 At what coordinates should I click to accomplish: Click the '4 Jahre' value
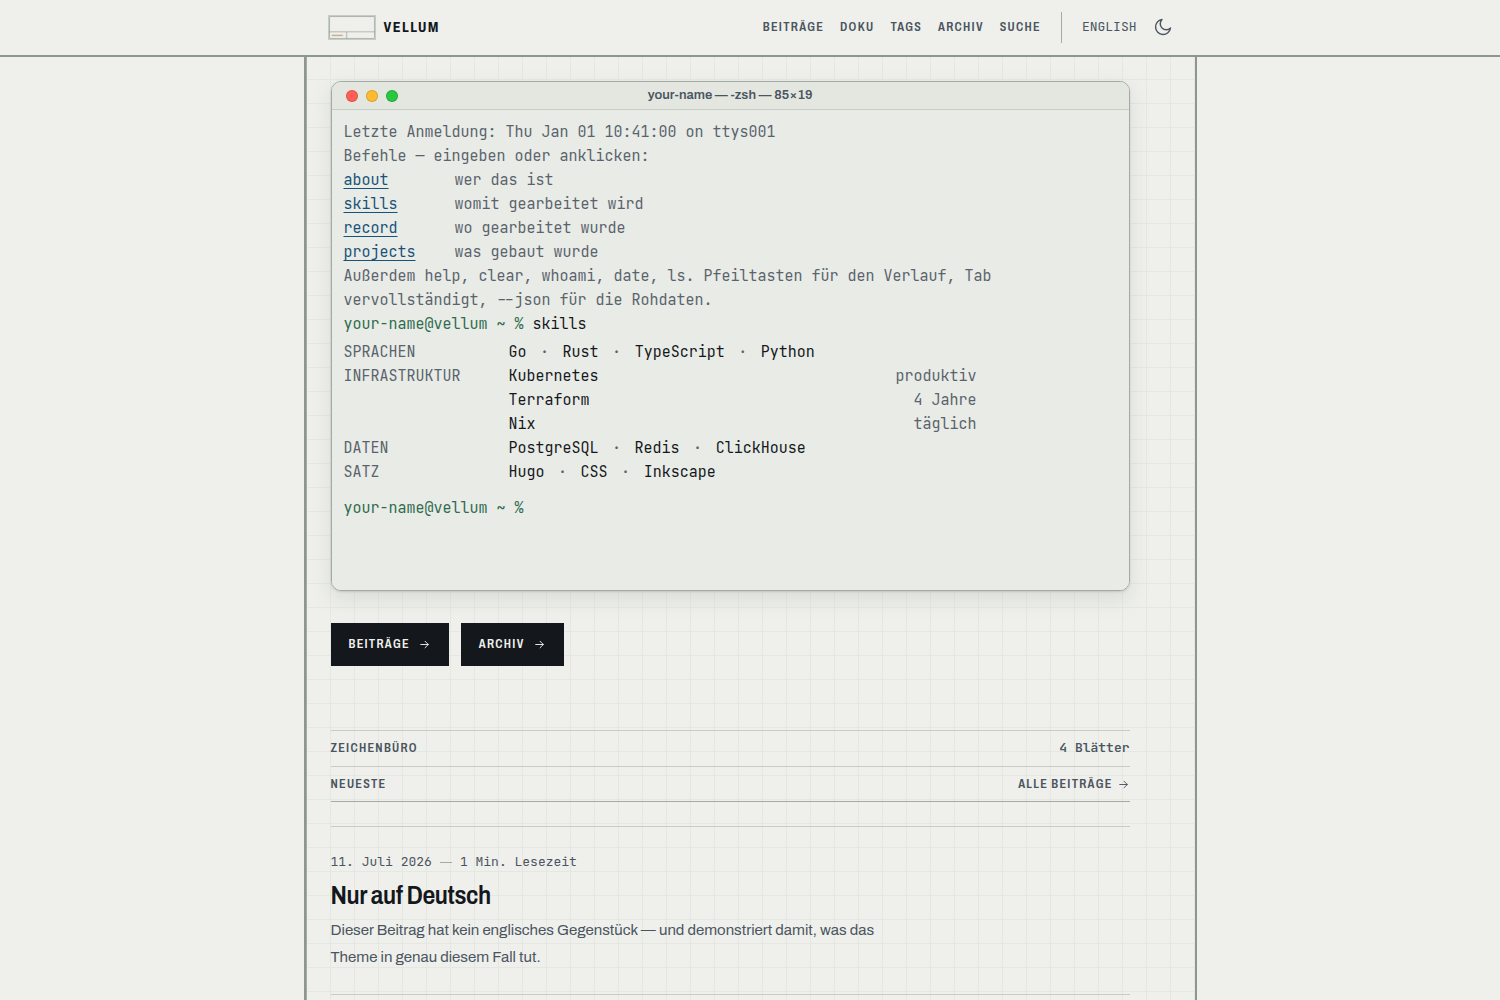(944, 400)
